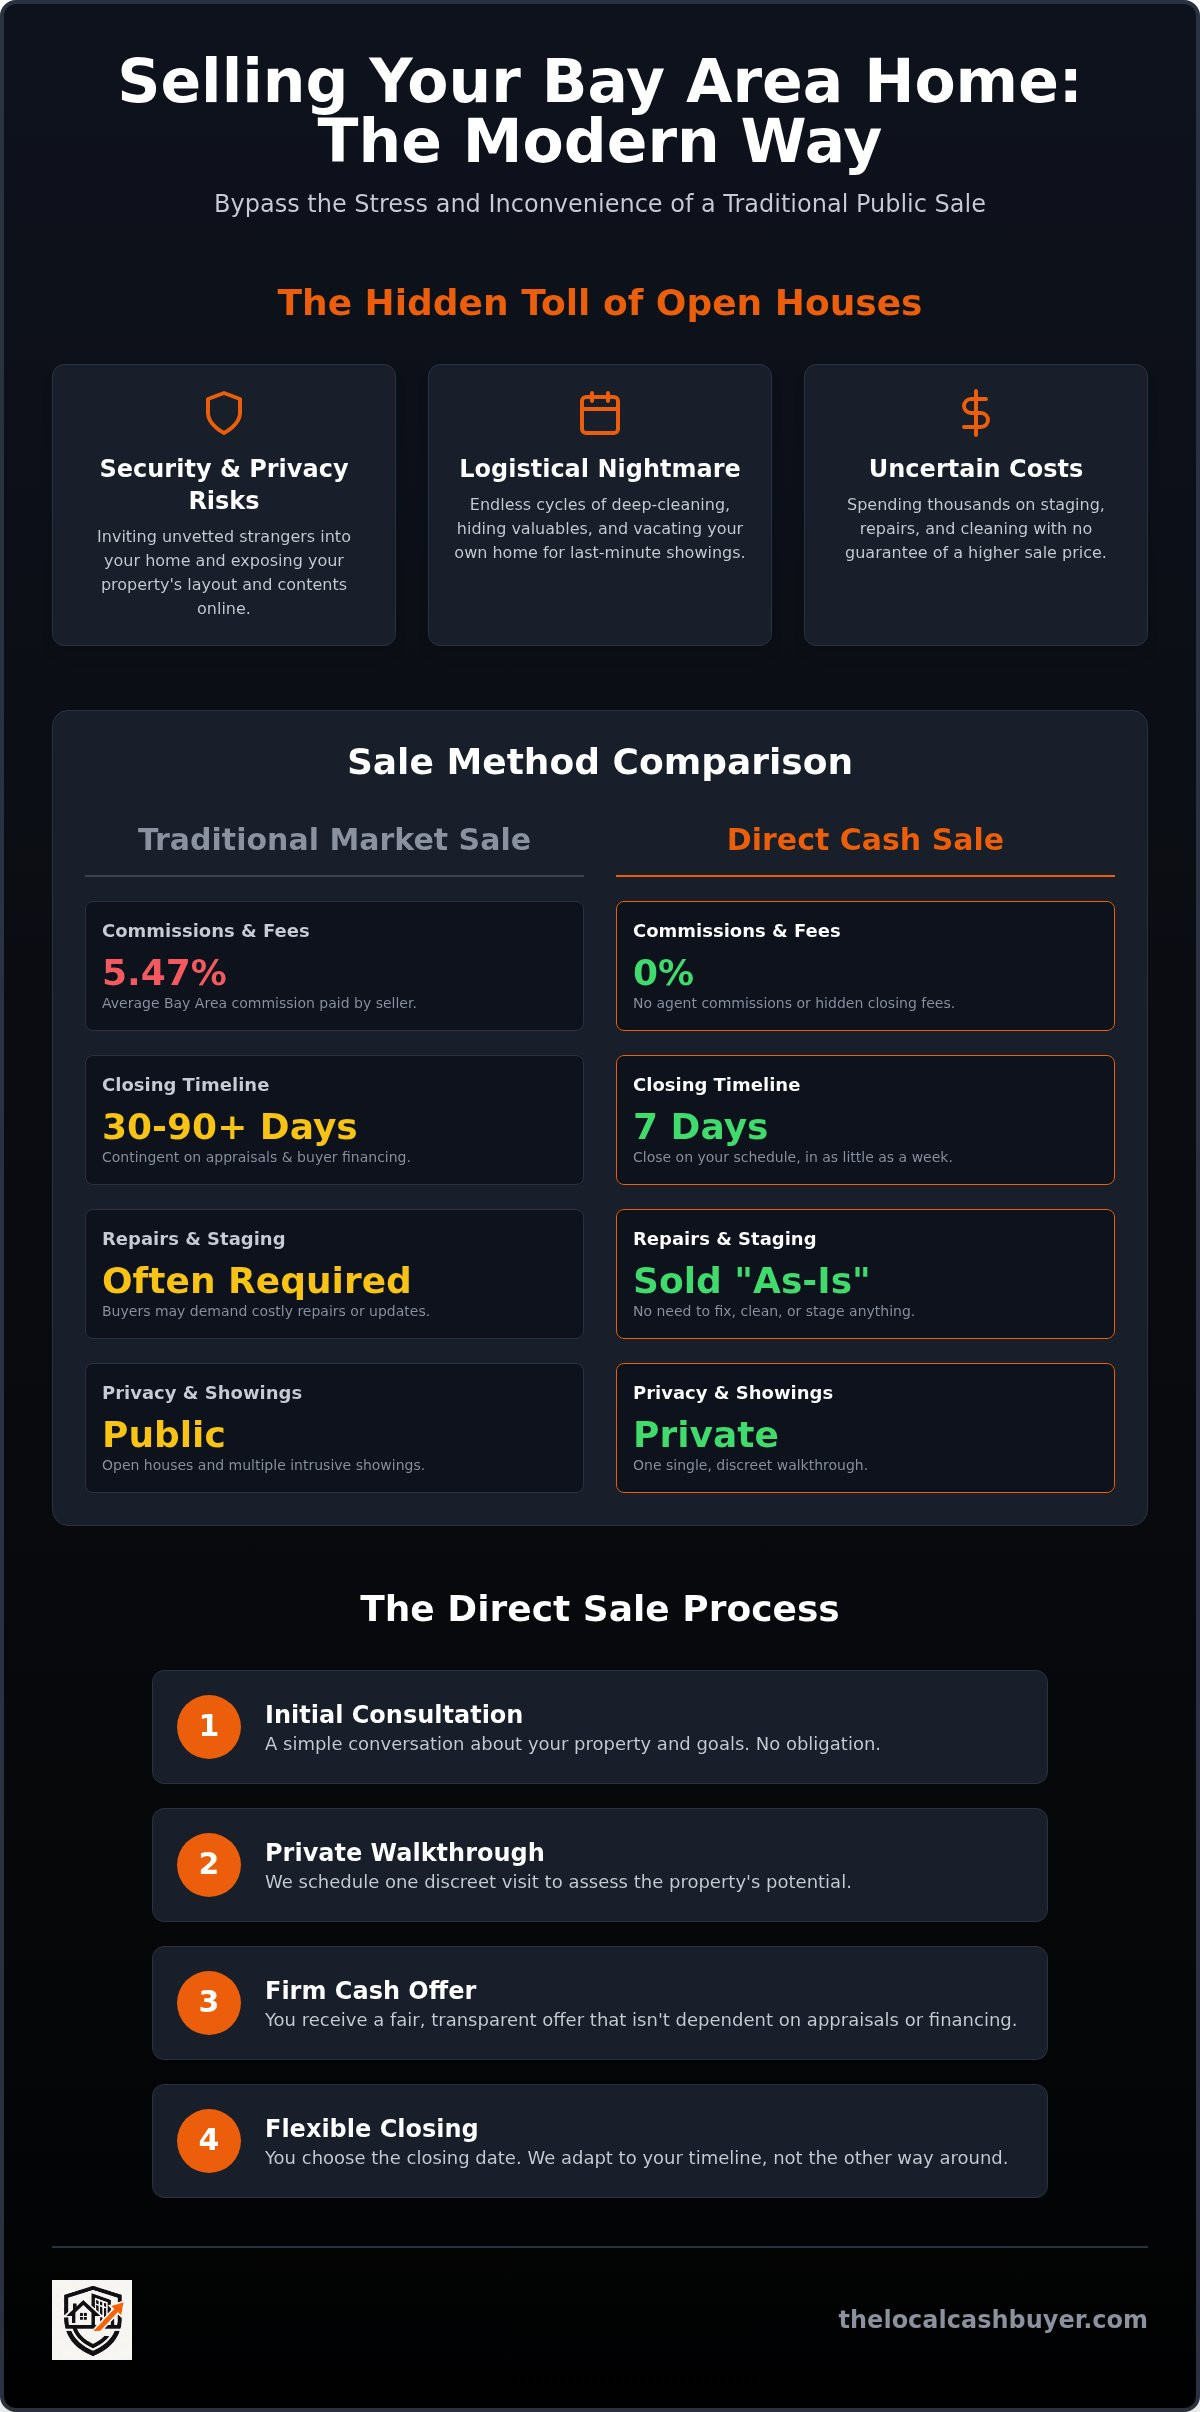Screen dimensions: 1200x2412
Task: Click the Private showings card
Action: tap(865, 1427)
